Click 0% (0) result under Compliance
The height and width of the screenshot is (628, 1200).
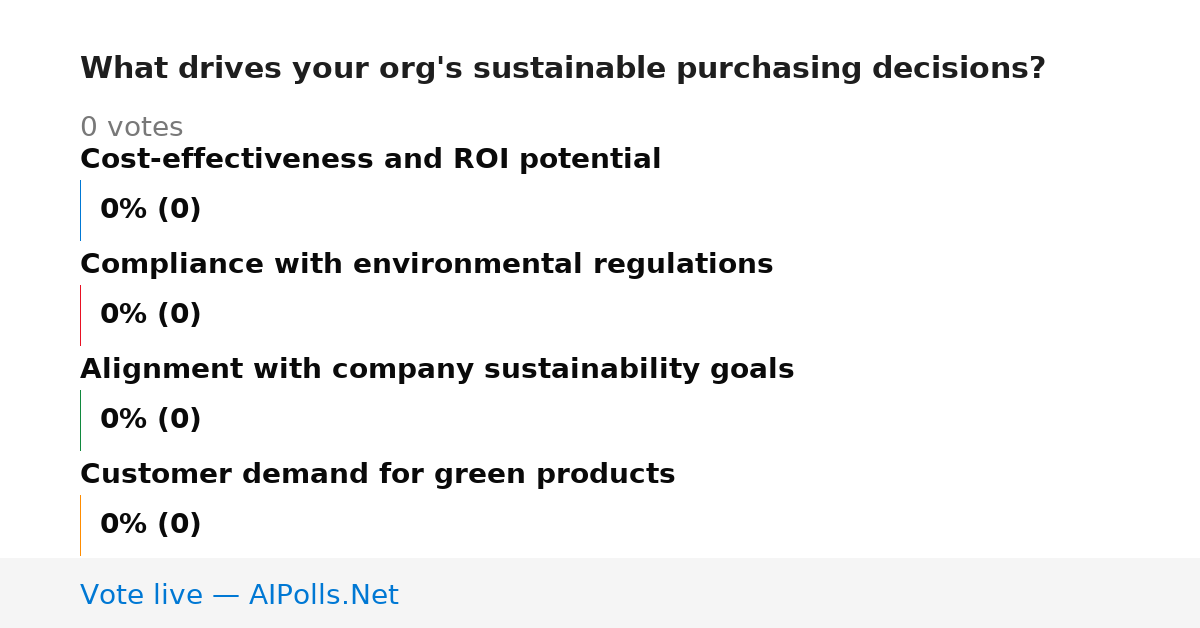point(150,314)
